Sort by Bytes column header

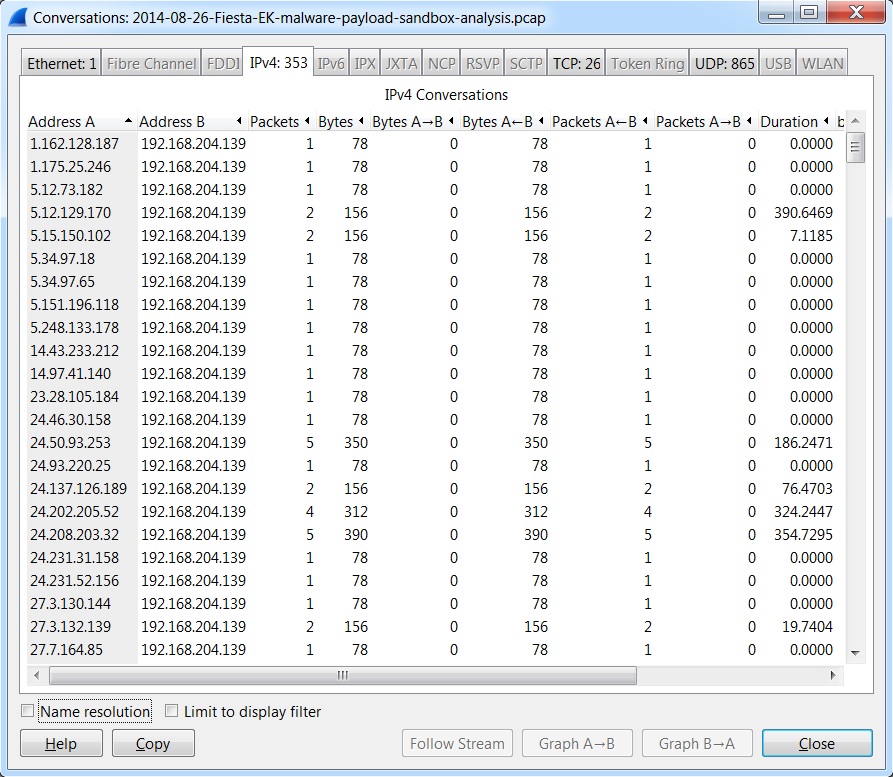coord(335,122)
